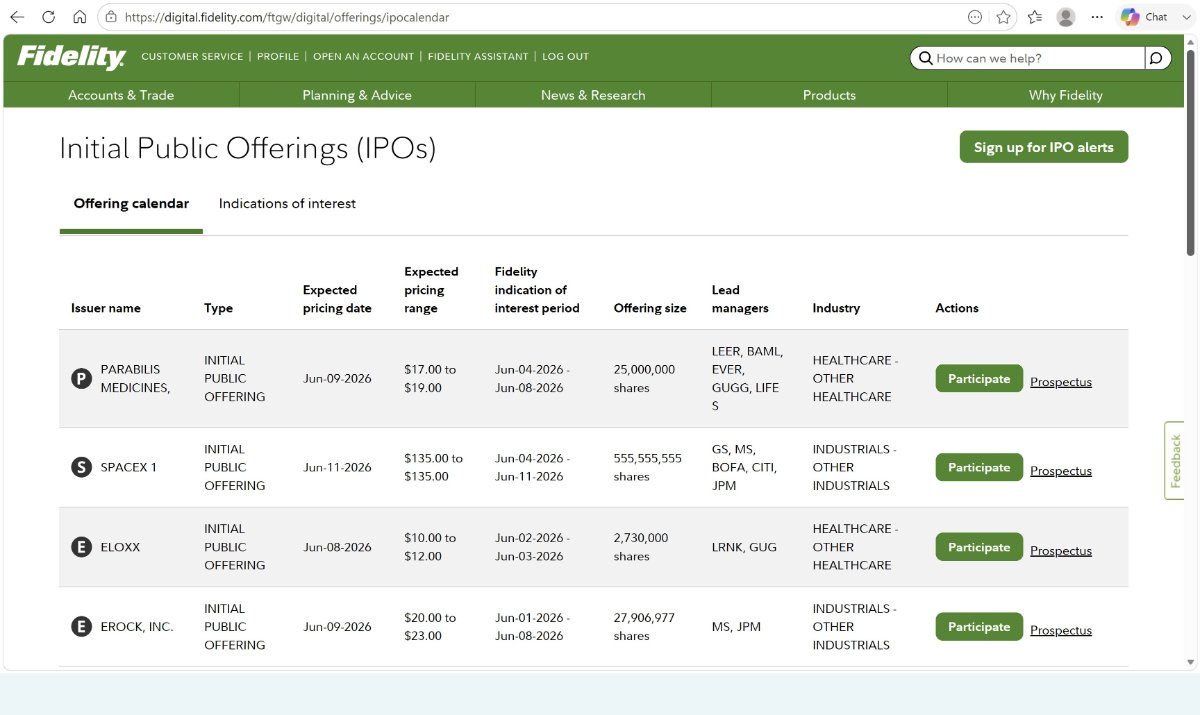Viewport: 1200px width, 715px height.
Task: Click the Initial Public Offerings (IPOs) heading
Action: (x=248, y=148)
